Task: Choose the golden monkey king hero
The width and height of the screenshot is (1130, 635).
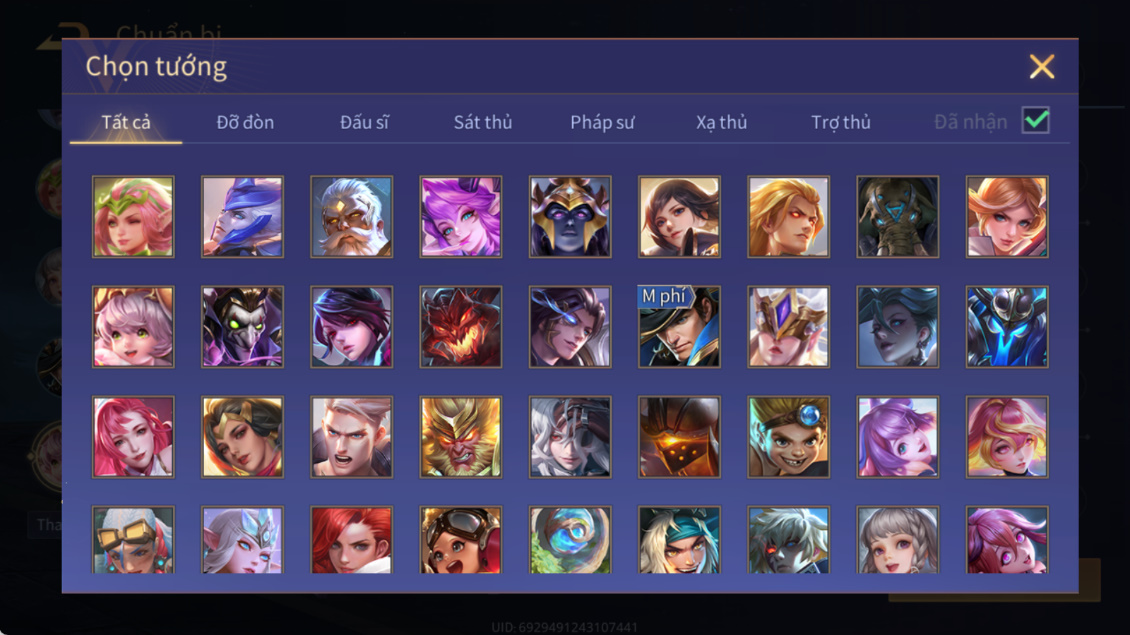Action: point(461,437)
